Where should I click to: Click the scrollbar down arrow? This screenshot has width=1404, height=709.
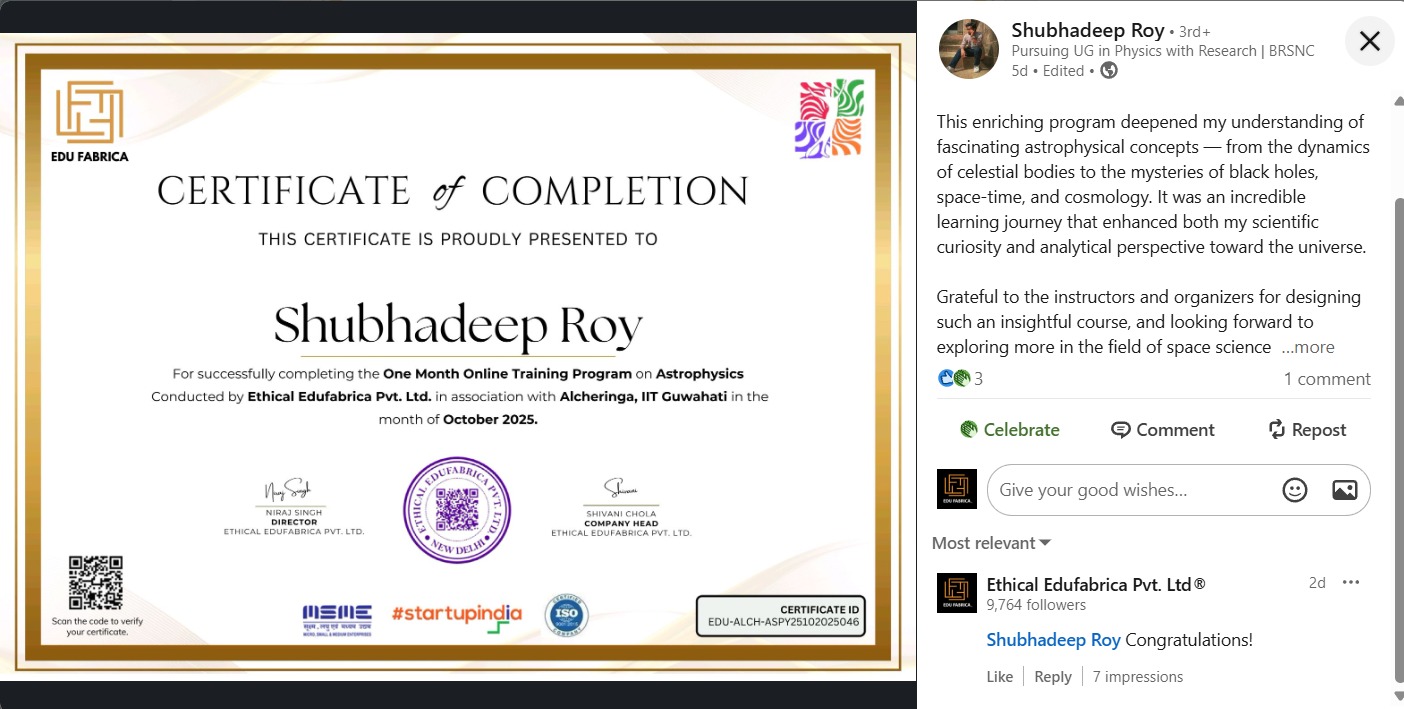point(1398,696)
